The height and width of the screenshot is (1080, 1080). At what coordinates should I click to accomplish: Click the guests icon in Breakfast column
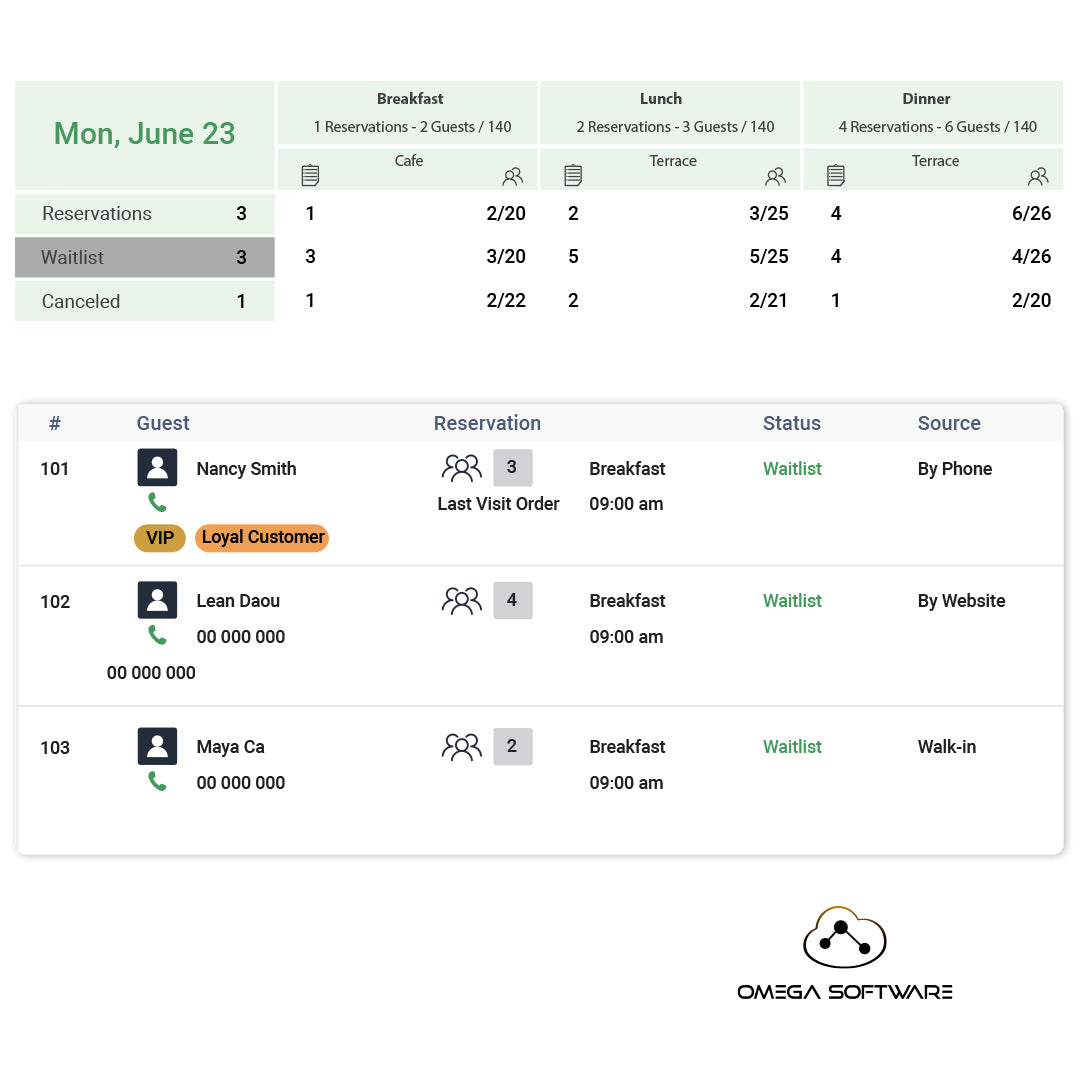tap(513, 177)
